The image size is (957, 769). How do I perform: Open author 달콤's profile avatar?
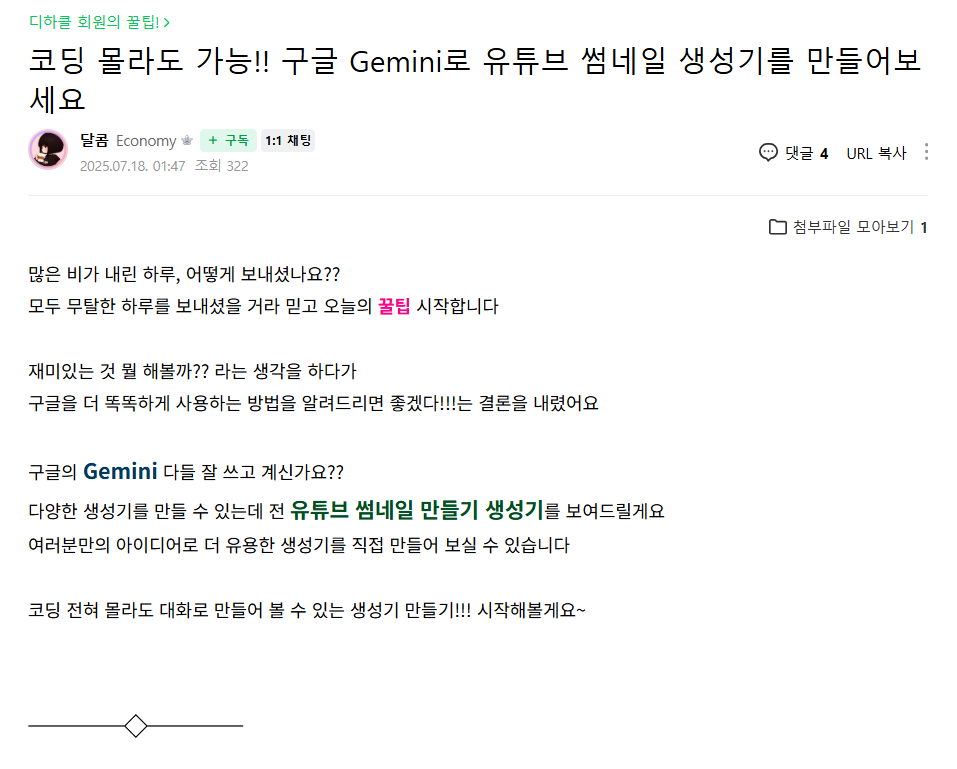(48, 150)
